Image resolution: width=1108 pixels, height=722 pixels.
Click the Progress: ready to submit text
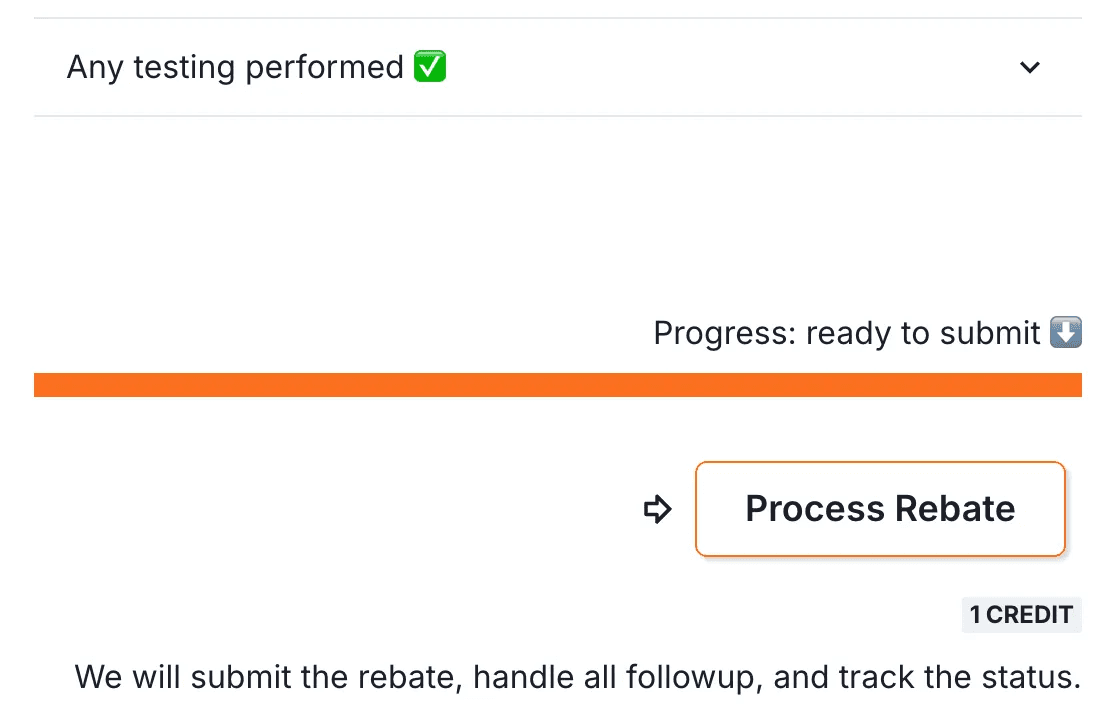click(x=846, y=333)
